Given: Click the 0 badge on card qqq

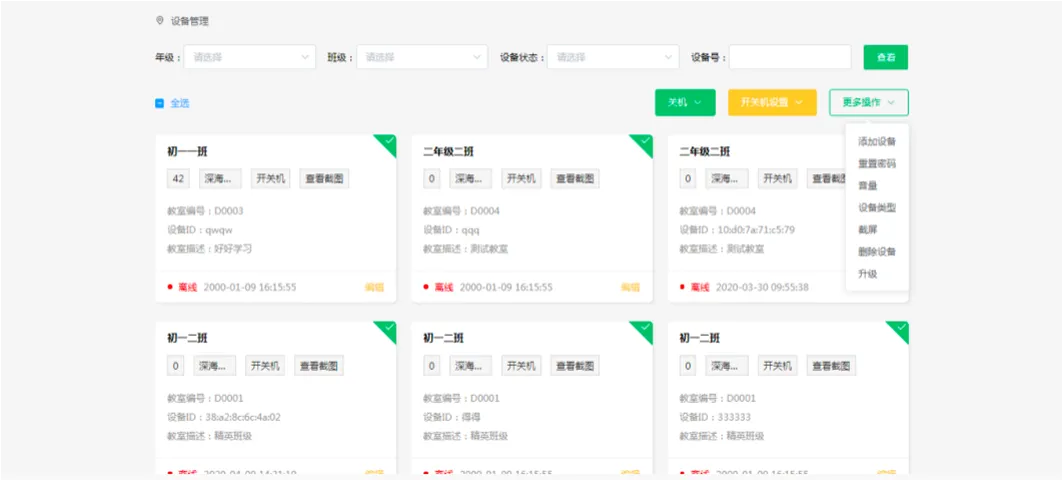Looking at the screenshot, I should pyautogui.click(x=431, y=179).
